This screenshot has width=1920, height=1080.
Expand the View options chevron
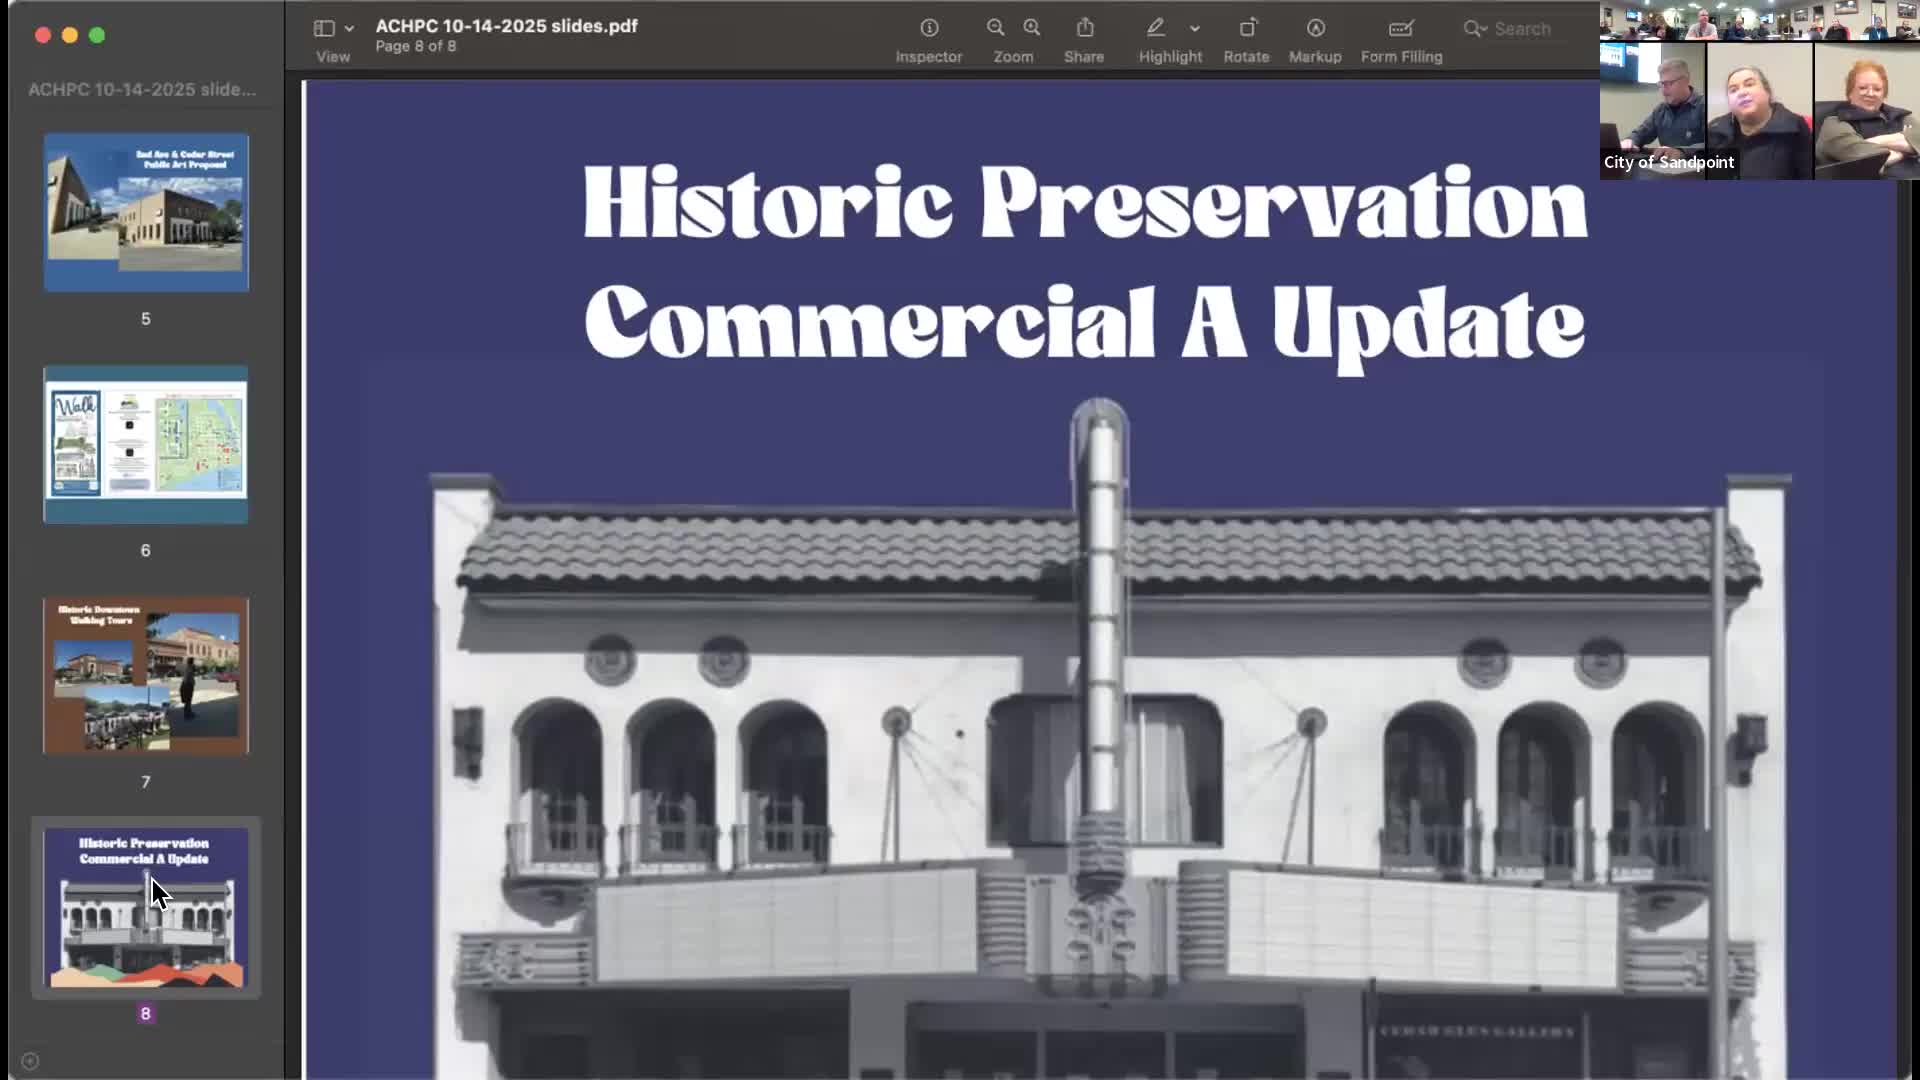349,28
